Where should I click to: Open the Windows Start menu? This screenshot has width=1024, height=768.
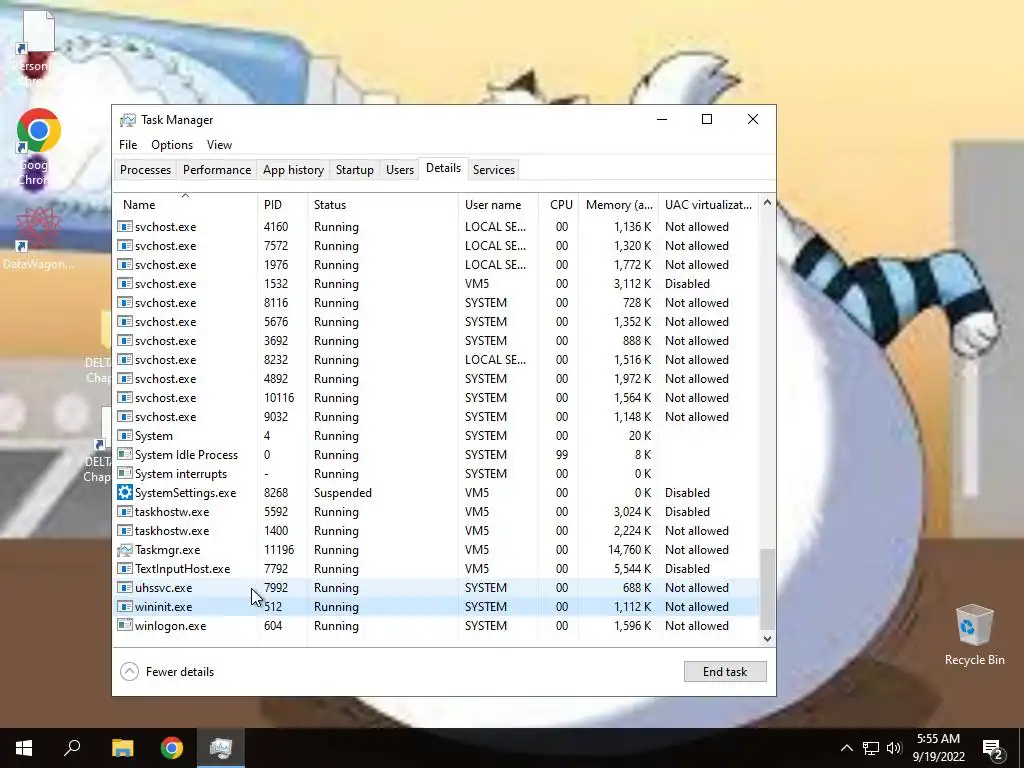pos(24,748)
